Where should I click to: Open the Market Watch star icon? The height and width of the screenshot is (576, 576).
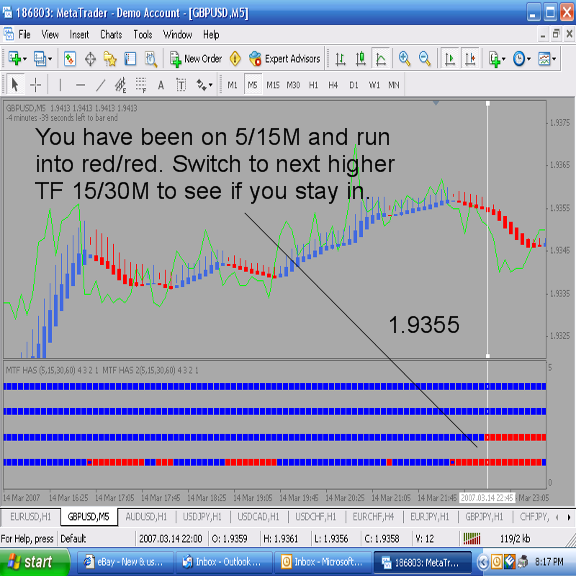coord(110,59)
